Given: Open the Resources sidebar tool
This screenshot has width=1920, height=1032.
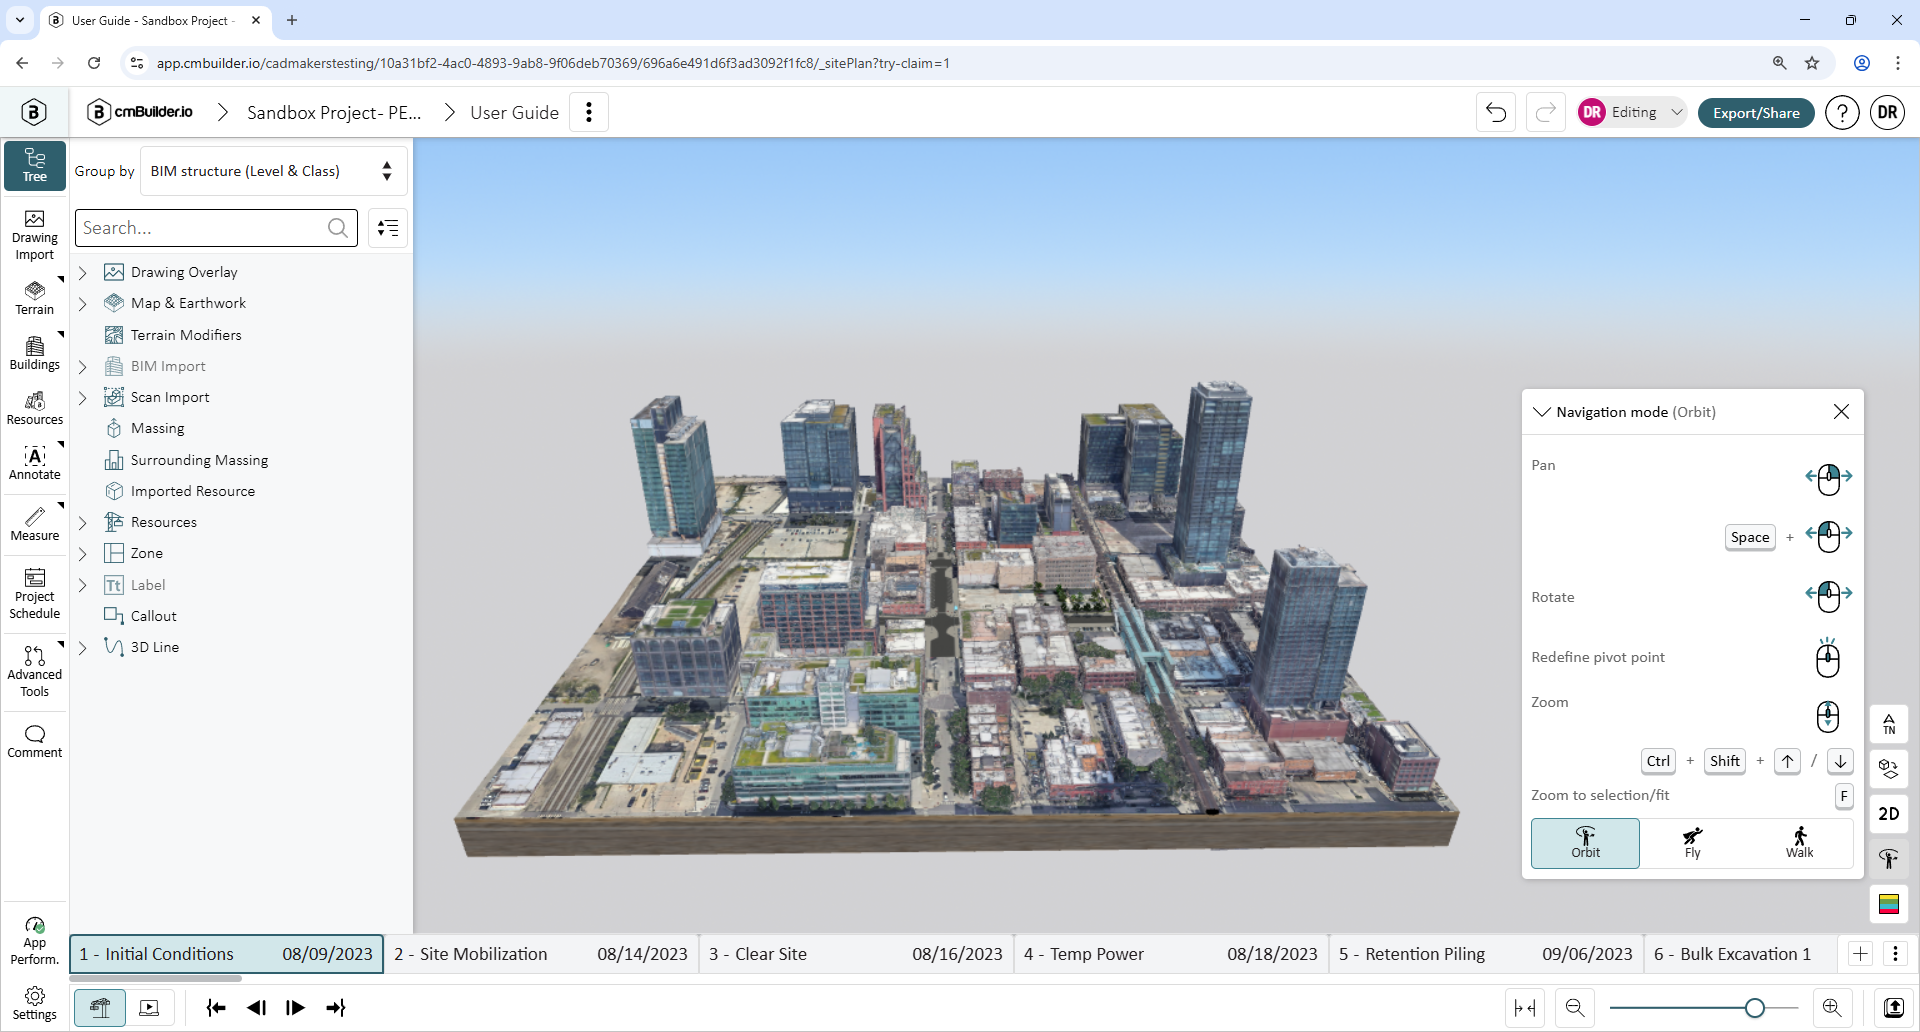Looking at the screenshot, I should coord(35,408).
